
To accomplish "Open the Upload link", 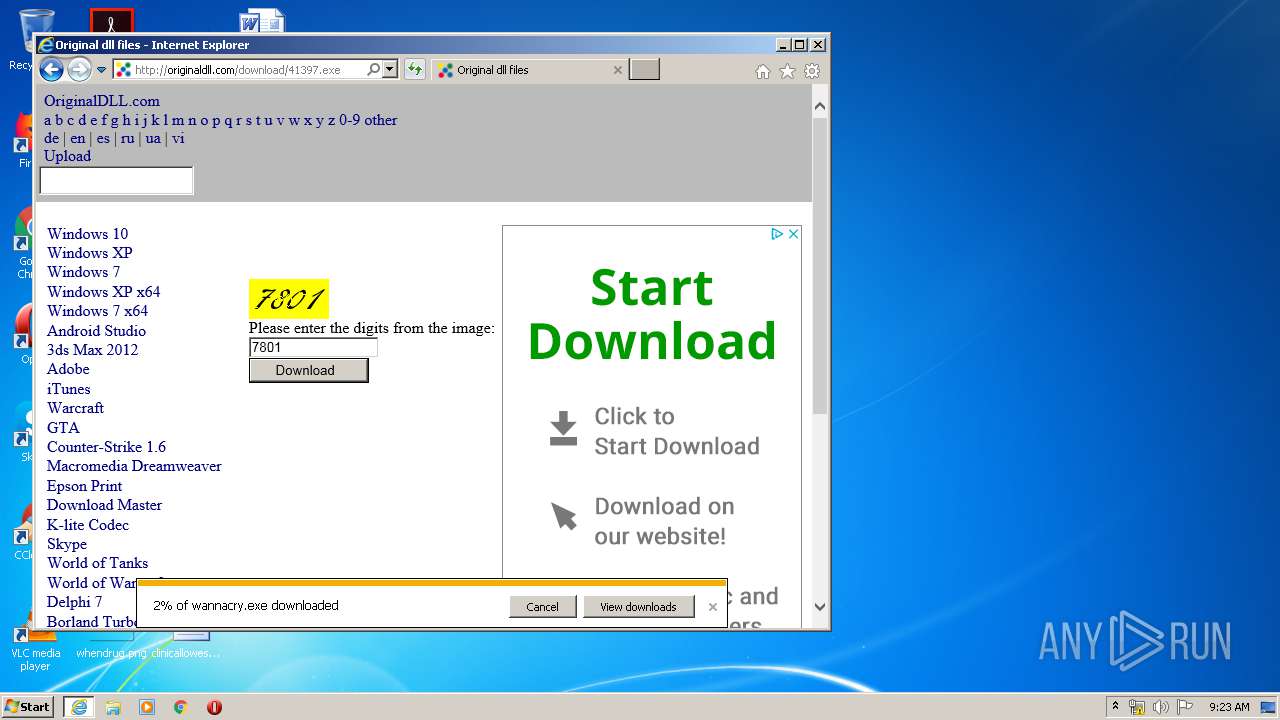I will 67,156.
